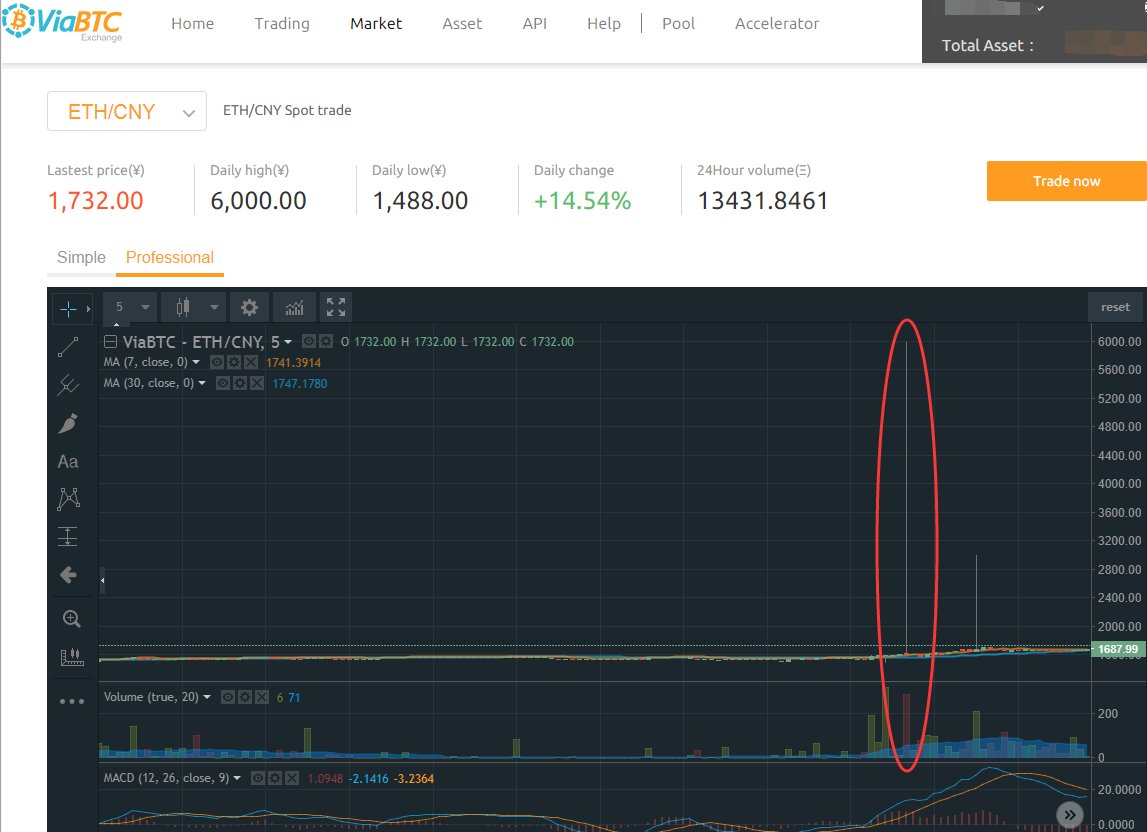Open the Pool menu item
Image resolution: width=1147 pixels, height=832 pixels.
click(678, 23)
